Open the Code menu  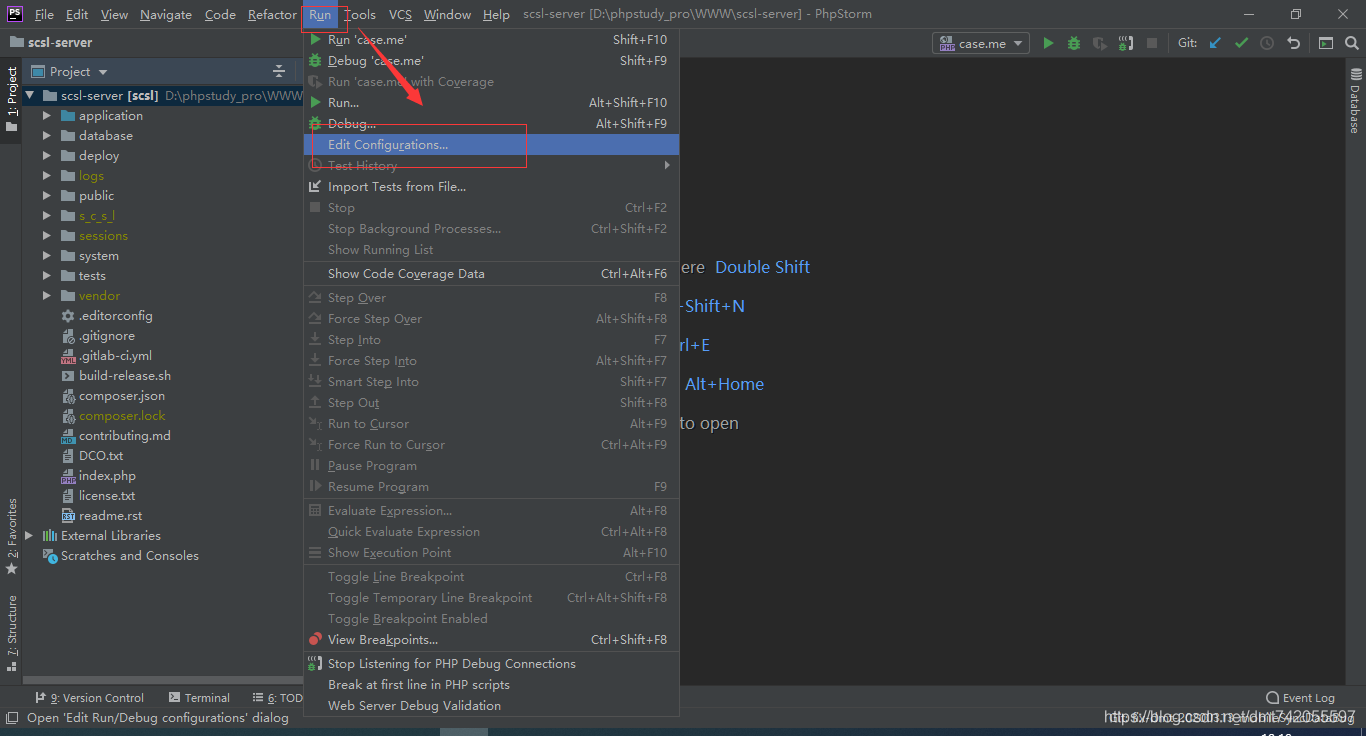pyautogui.click(x=220, y=14)
